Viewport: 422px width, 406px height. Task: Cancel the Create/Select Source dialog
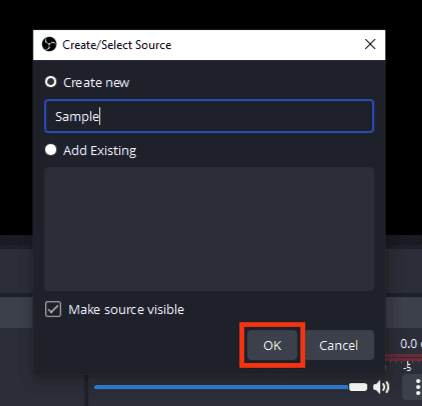[x=339, y=345]
